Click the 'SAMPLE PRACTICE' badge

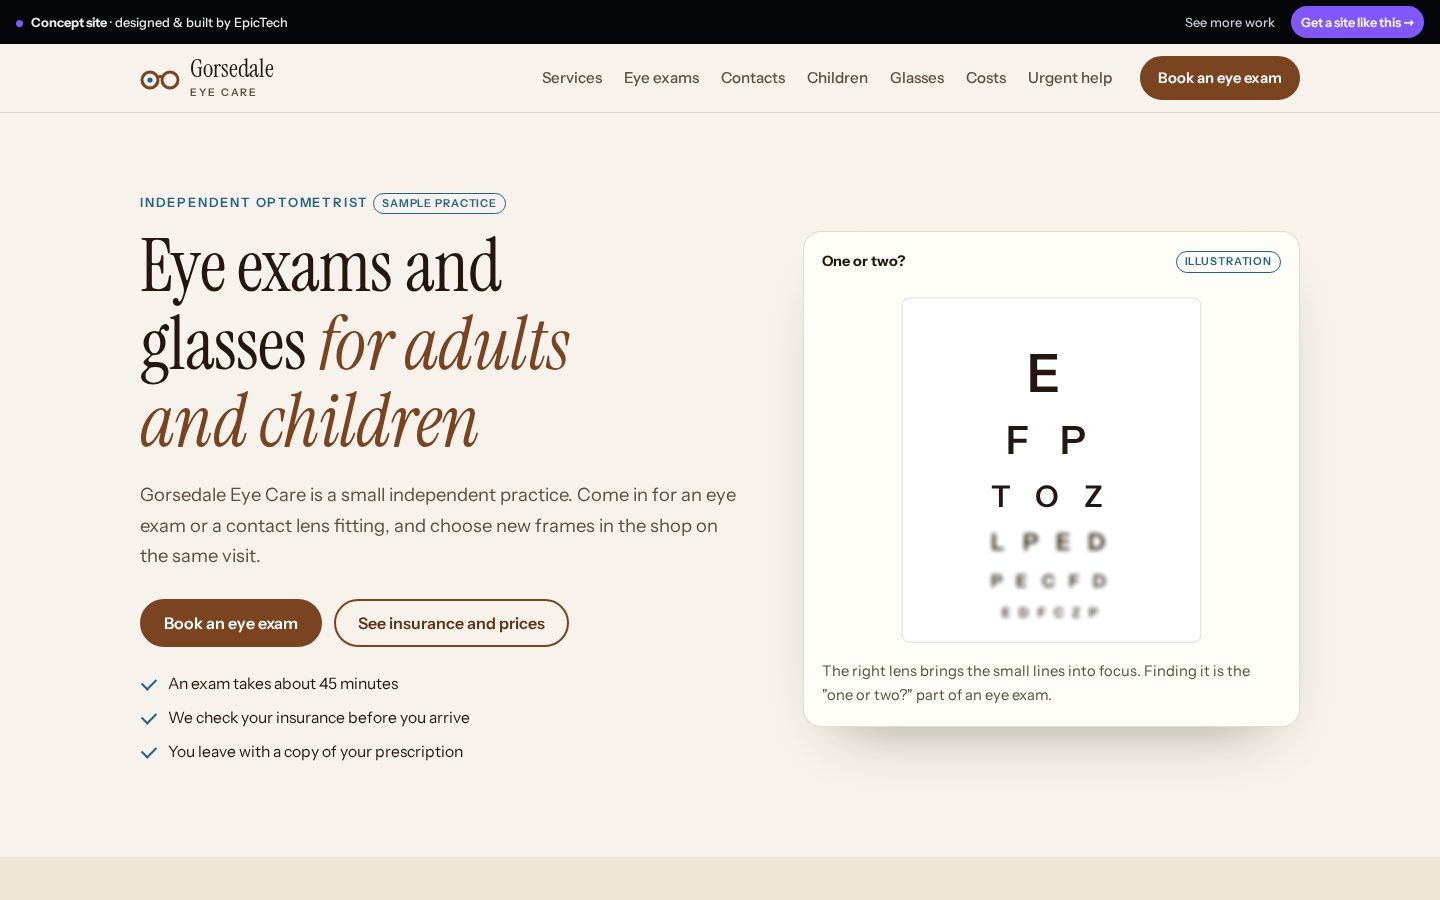pos(439,203)
